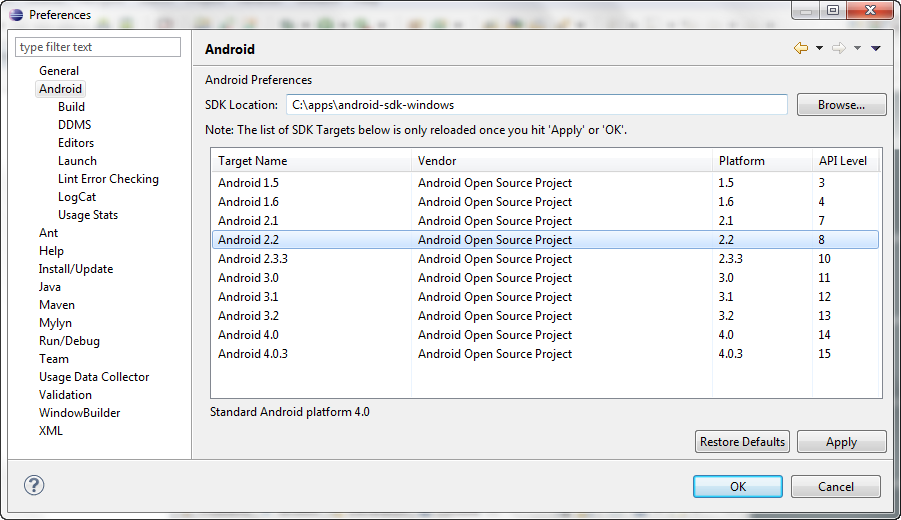Select Mylyn in preferences tree
Image resolution: width=901 pixels, height=520 pixels.
pos(55,323)
